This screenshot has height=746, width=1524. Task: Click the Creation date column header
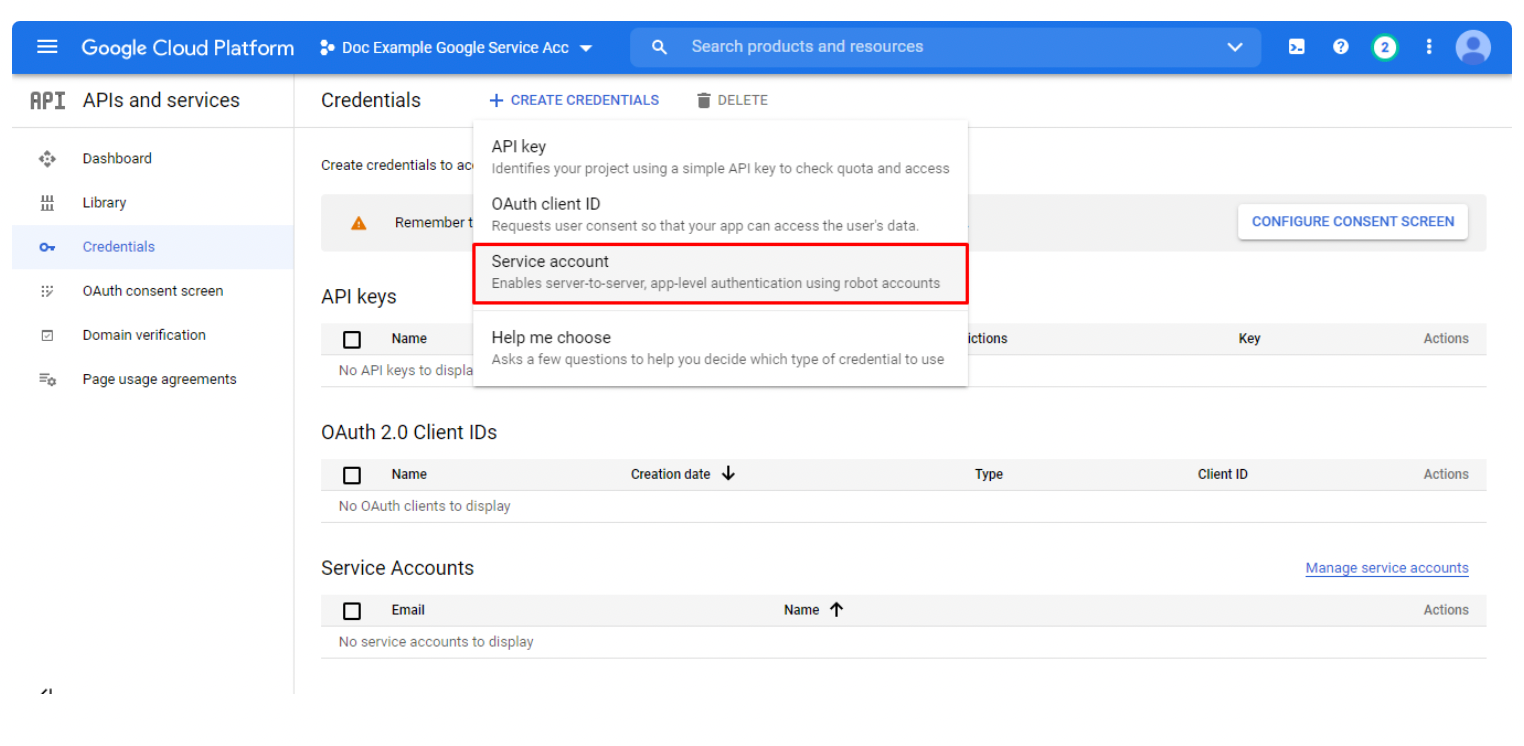tap(670, 475)
